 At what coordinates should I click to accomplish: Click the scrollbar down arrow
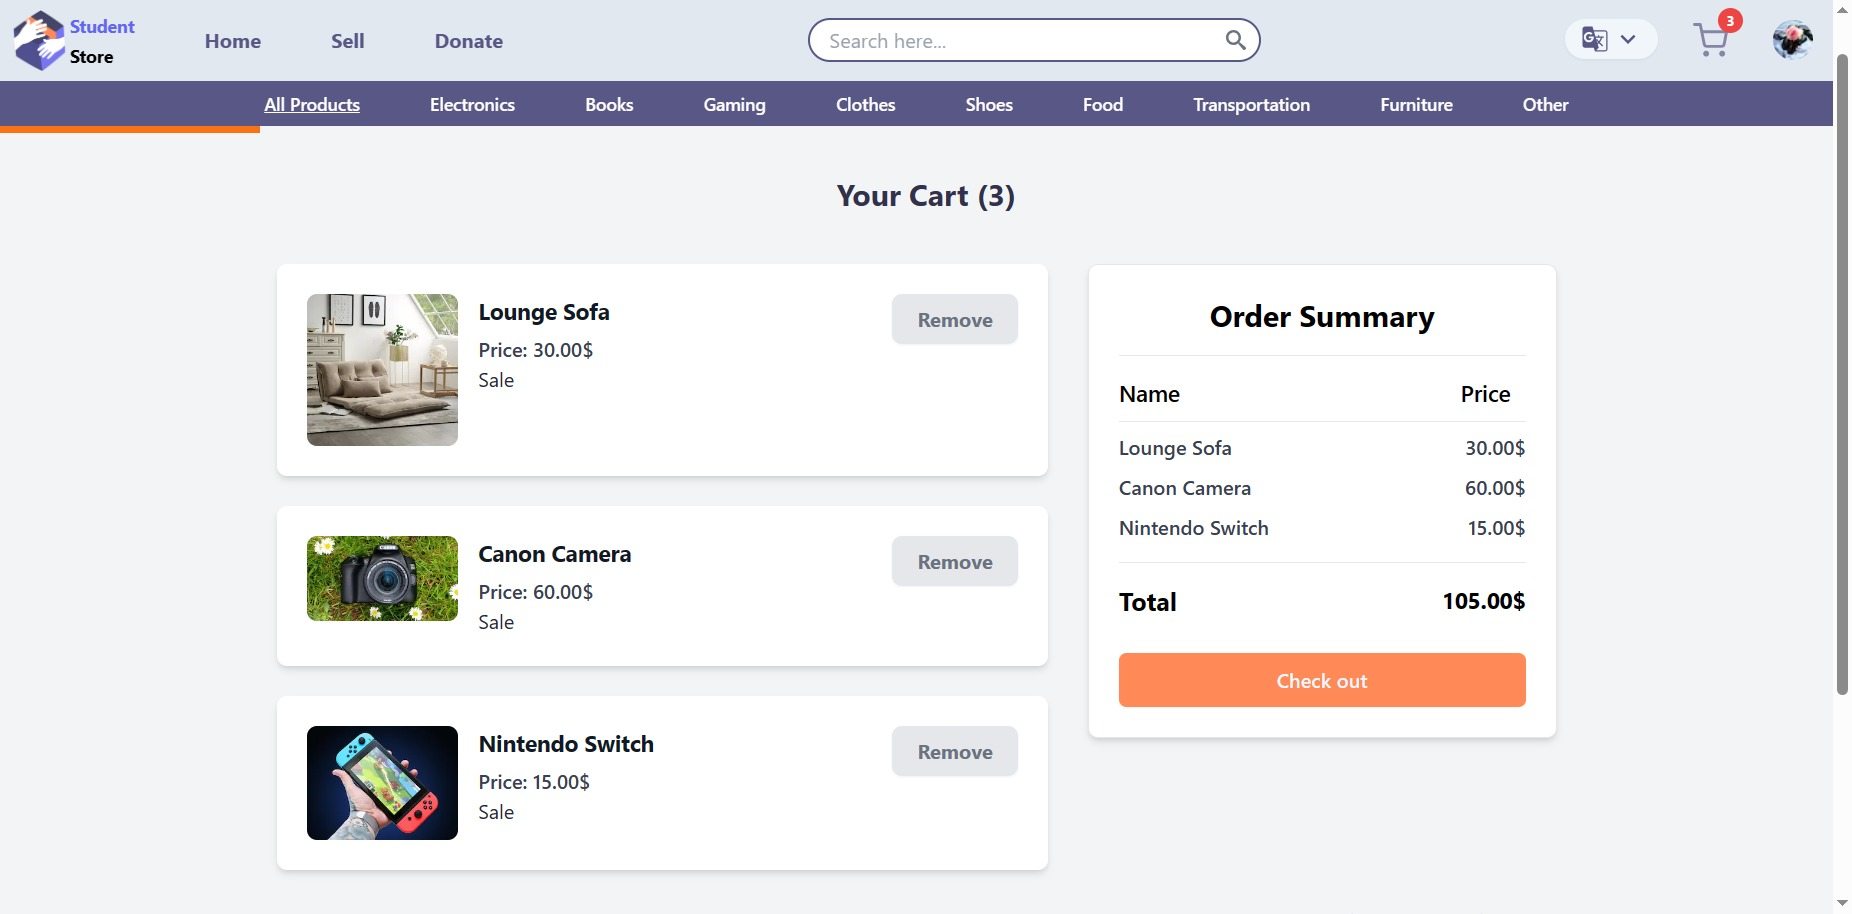tap(1842, 903)
